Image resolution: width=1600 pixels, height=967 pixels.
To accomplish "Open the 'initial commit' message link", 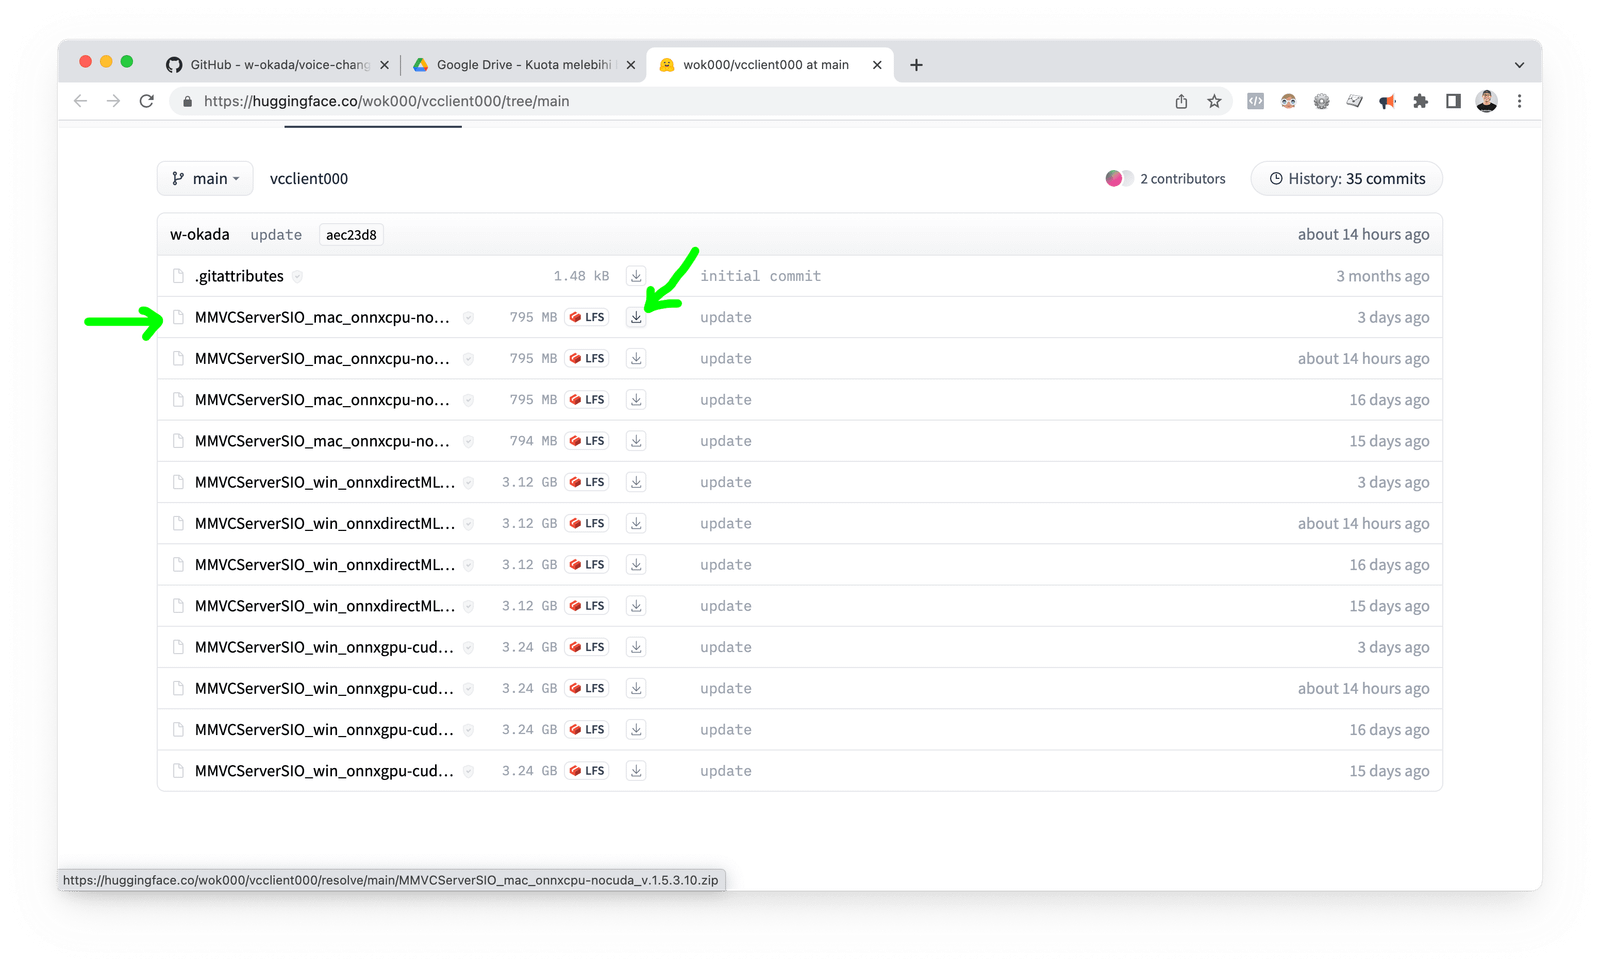I will tap(760, 276).
